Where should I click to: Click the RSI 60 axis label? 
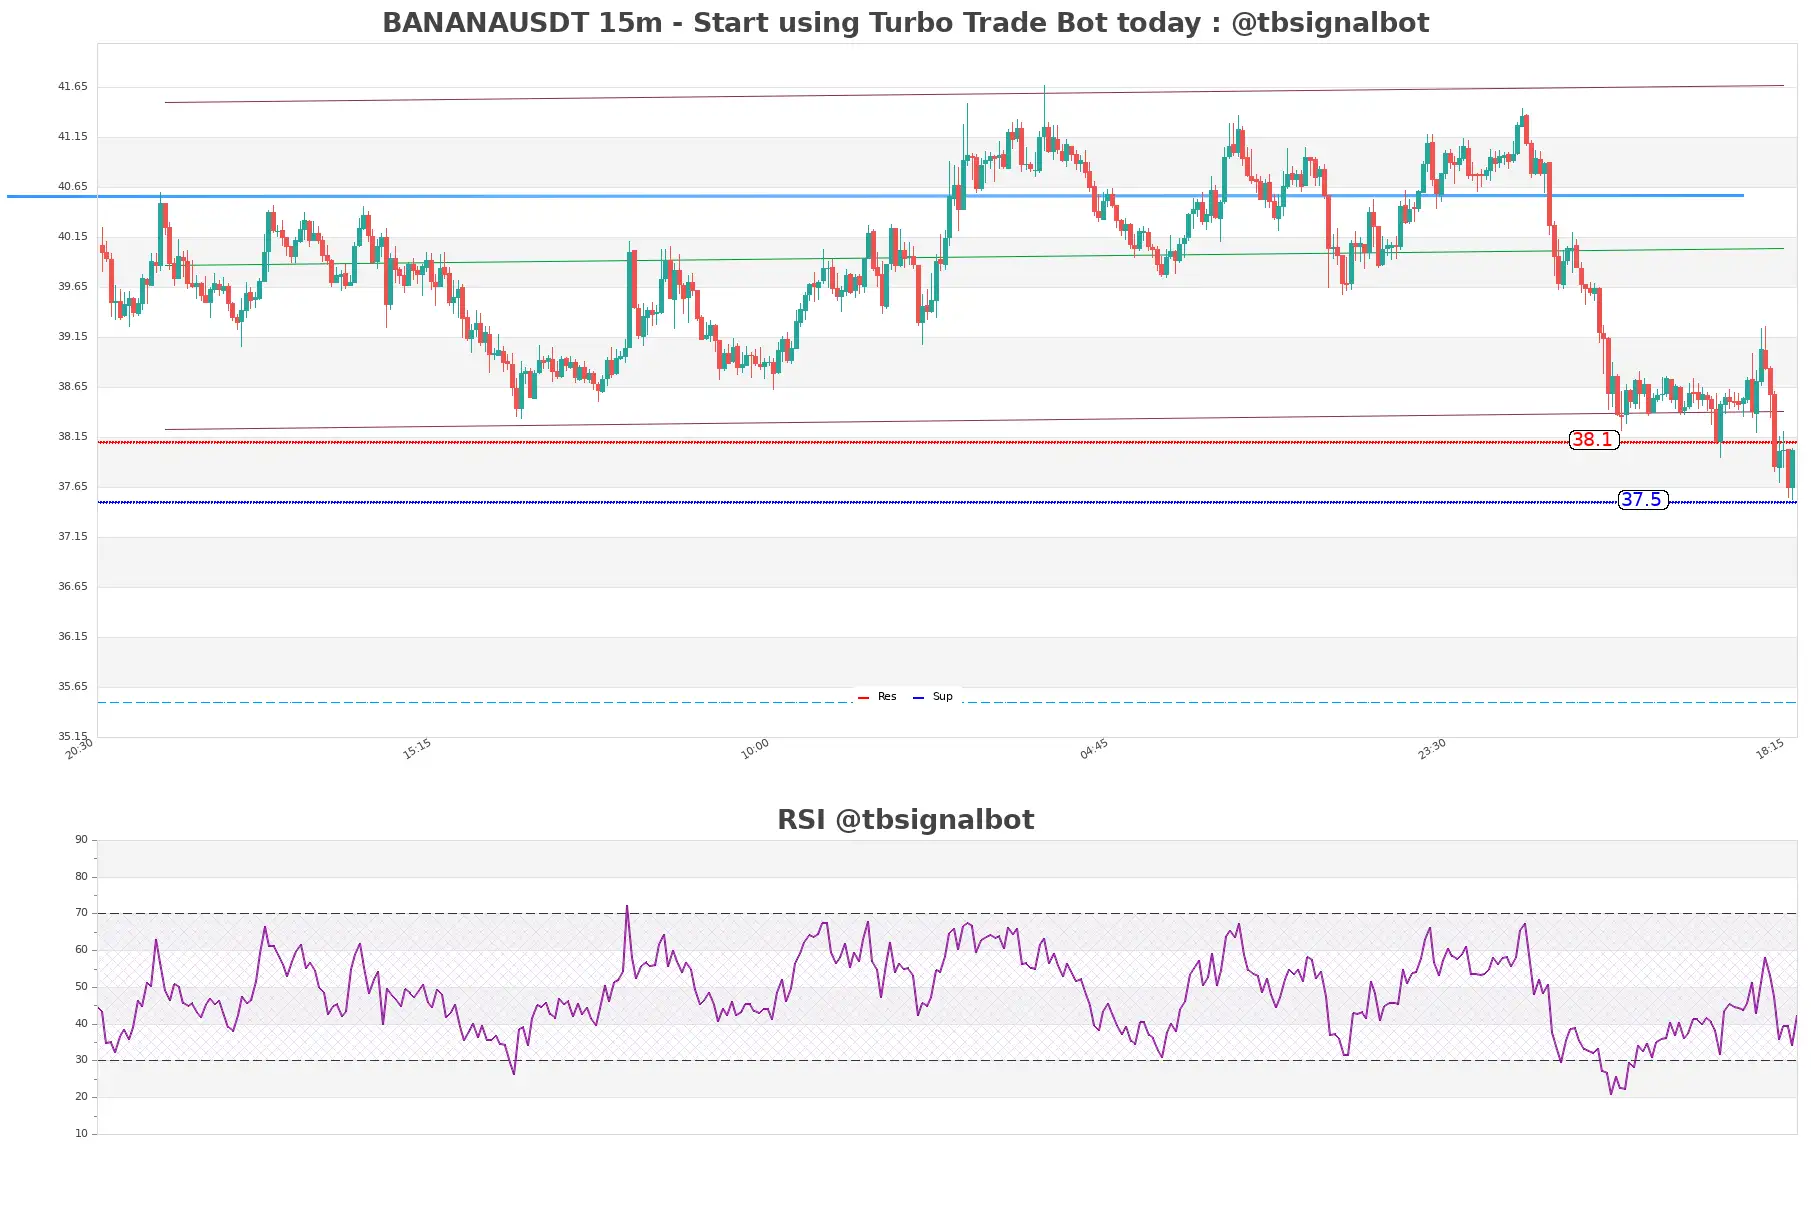click(x=82, y=950)
